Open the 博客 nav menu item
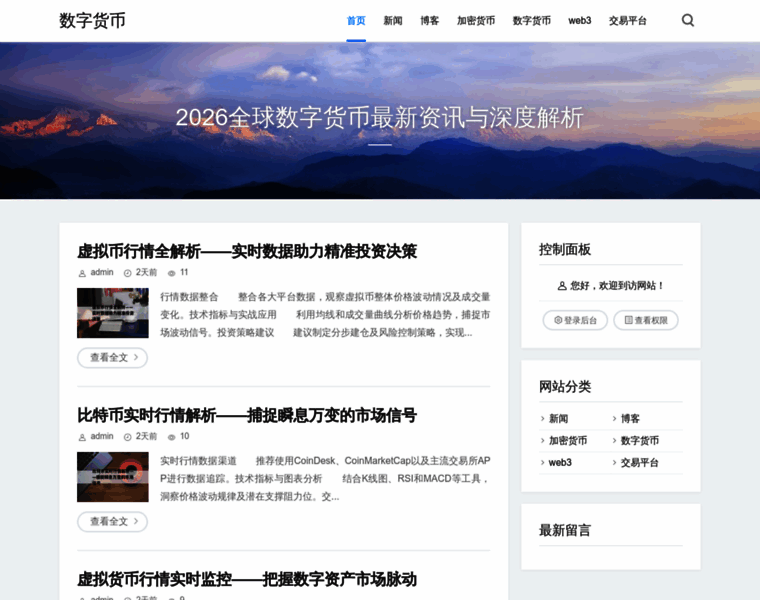The height and width of the screenshot is (600, 760). point(429,20)
